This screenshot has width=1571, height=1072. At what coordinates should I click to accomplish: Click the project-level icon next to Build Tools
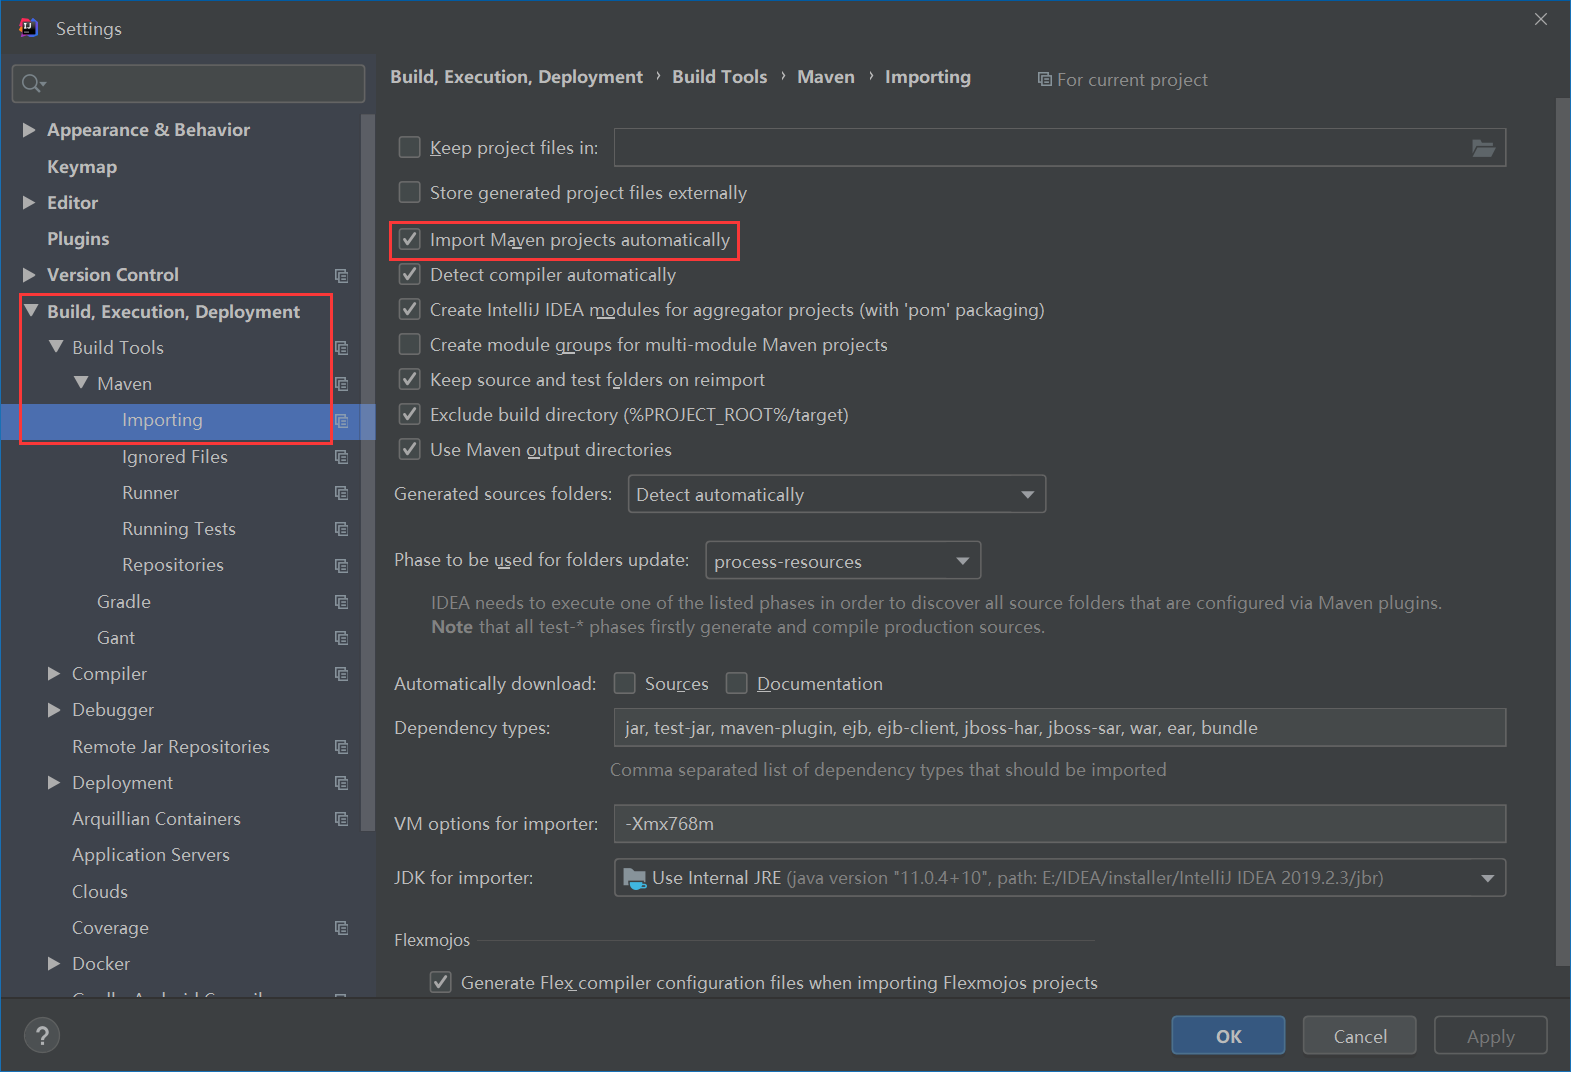pyautogui.click(x=341, y=348)
